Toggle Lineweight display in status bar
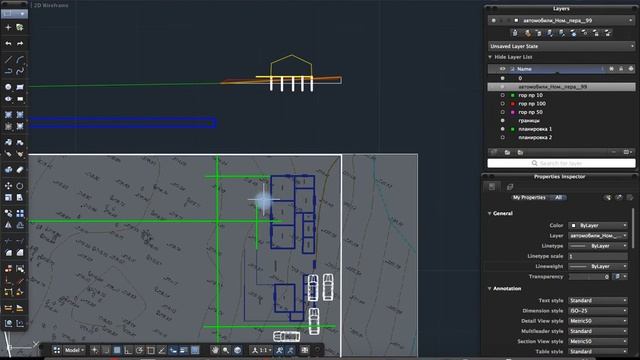 (x=184, y=350)
